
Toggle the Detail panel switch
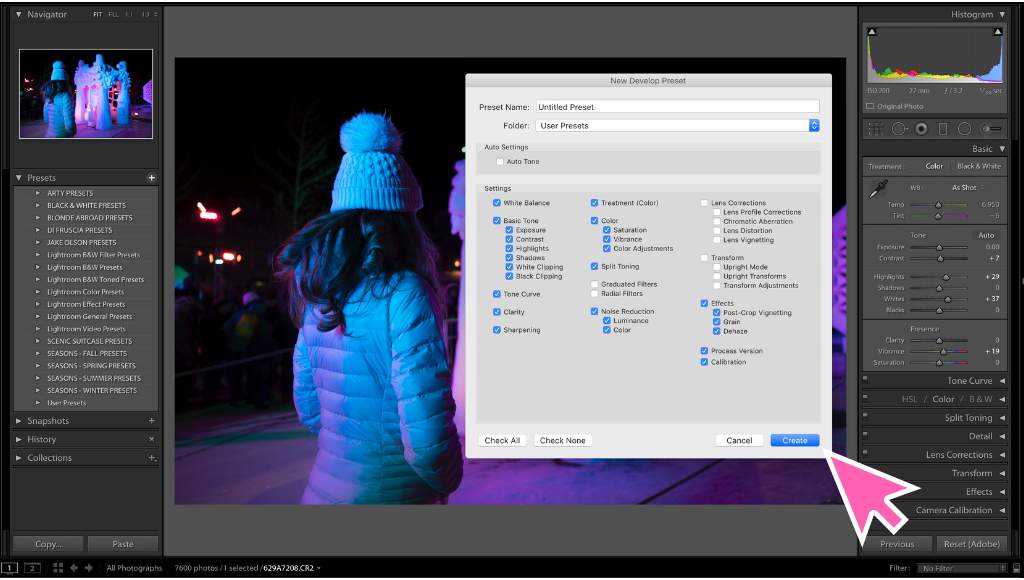tap(865, 434)
